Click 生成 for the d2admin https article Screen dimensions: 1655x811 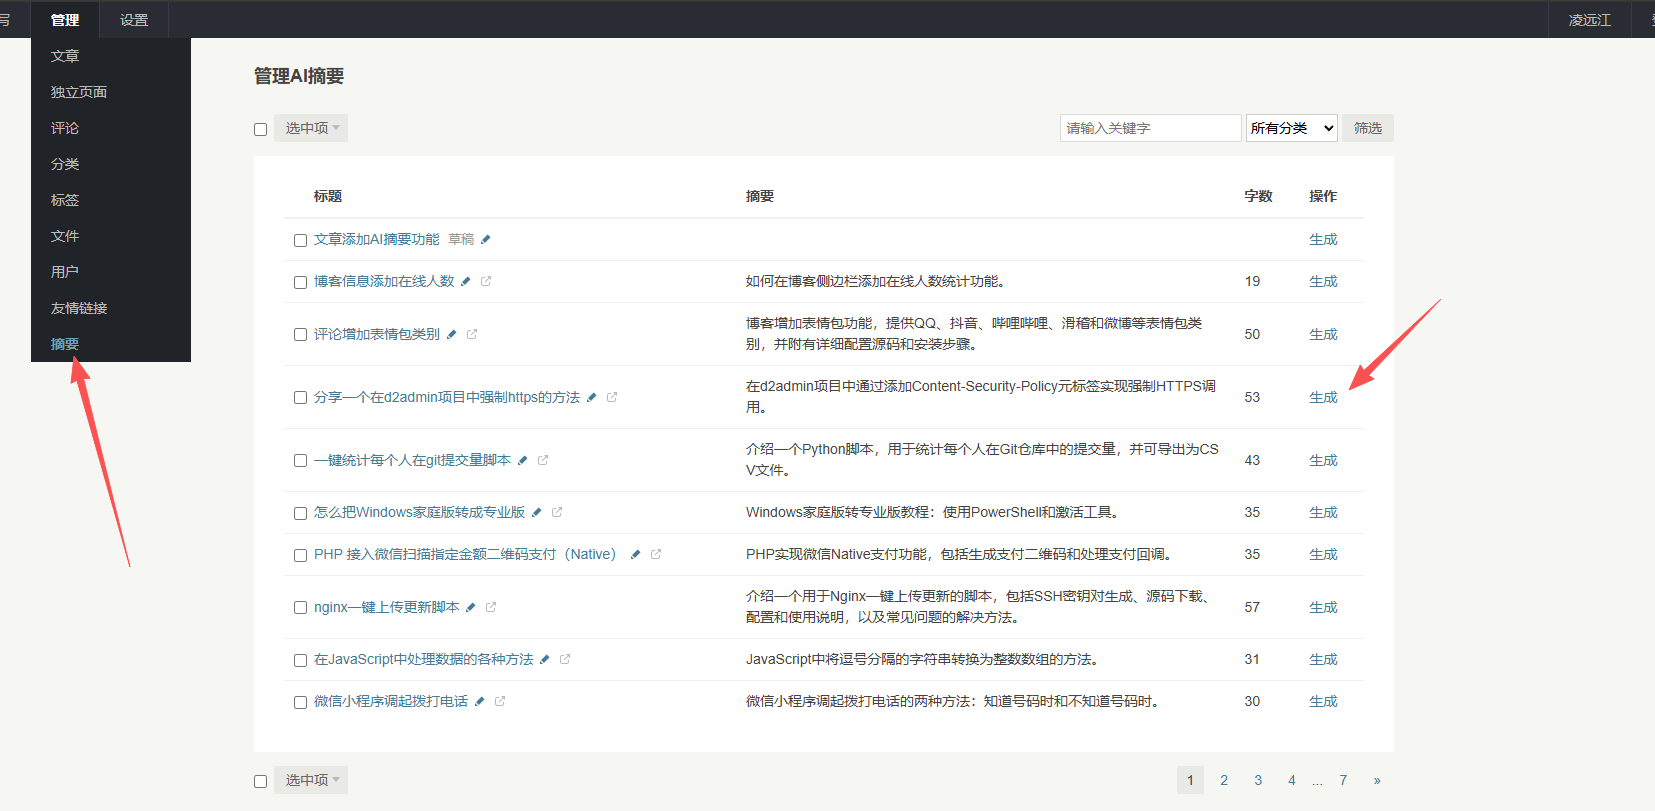(1323, 397)
